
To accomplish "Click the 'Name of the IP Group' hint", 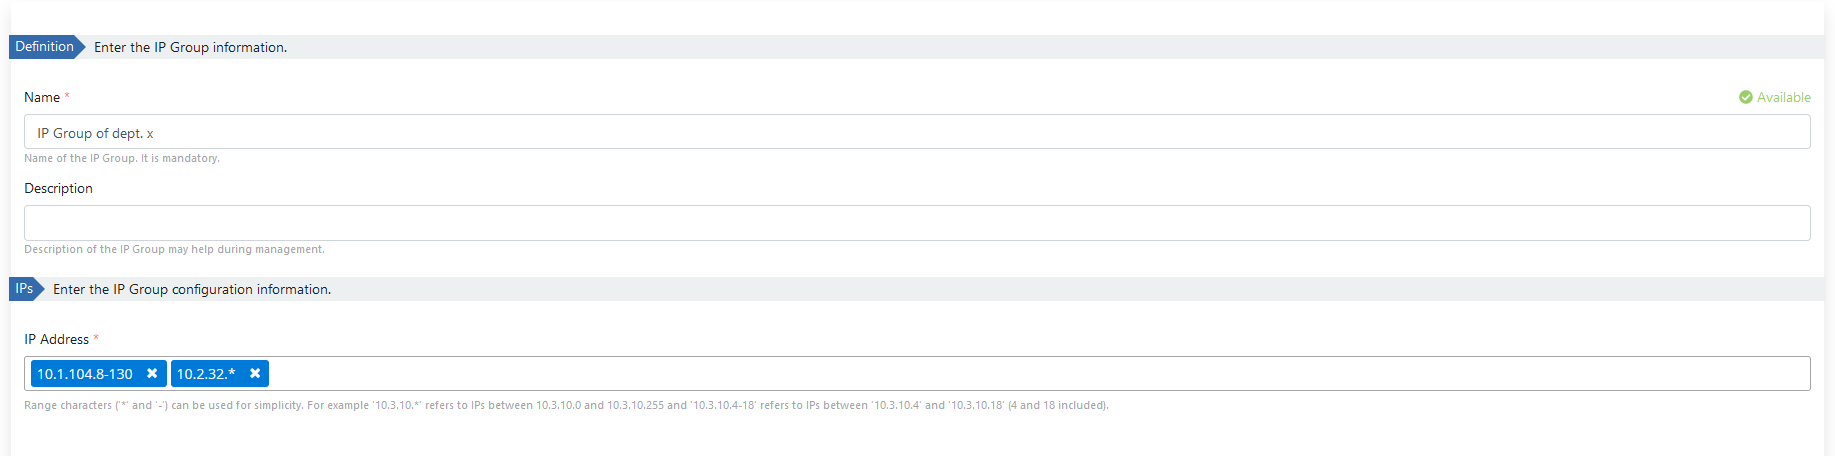I will (x=121, y=159).
